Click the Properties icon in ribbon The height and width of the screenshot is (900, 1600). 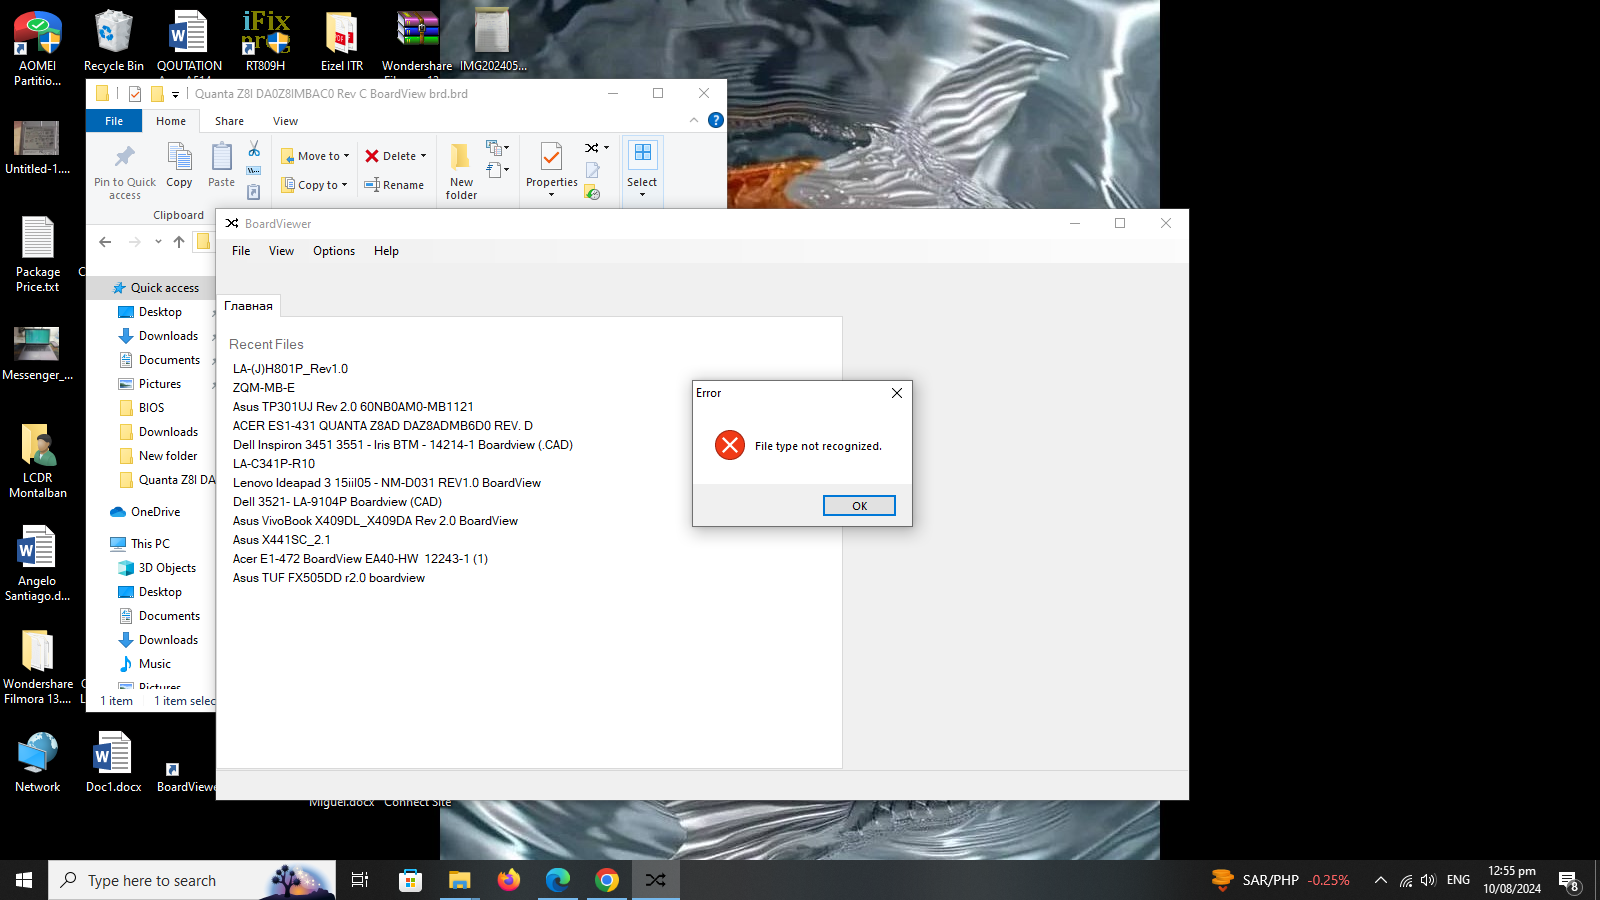click(x=551, y=157)
